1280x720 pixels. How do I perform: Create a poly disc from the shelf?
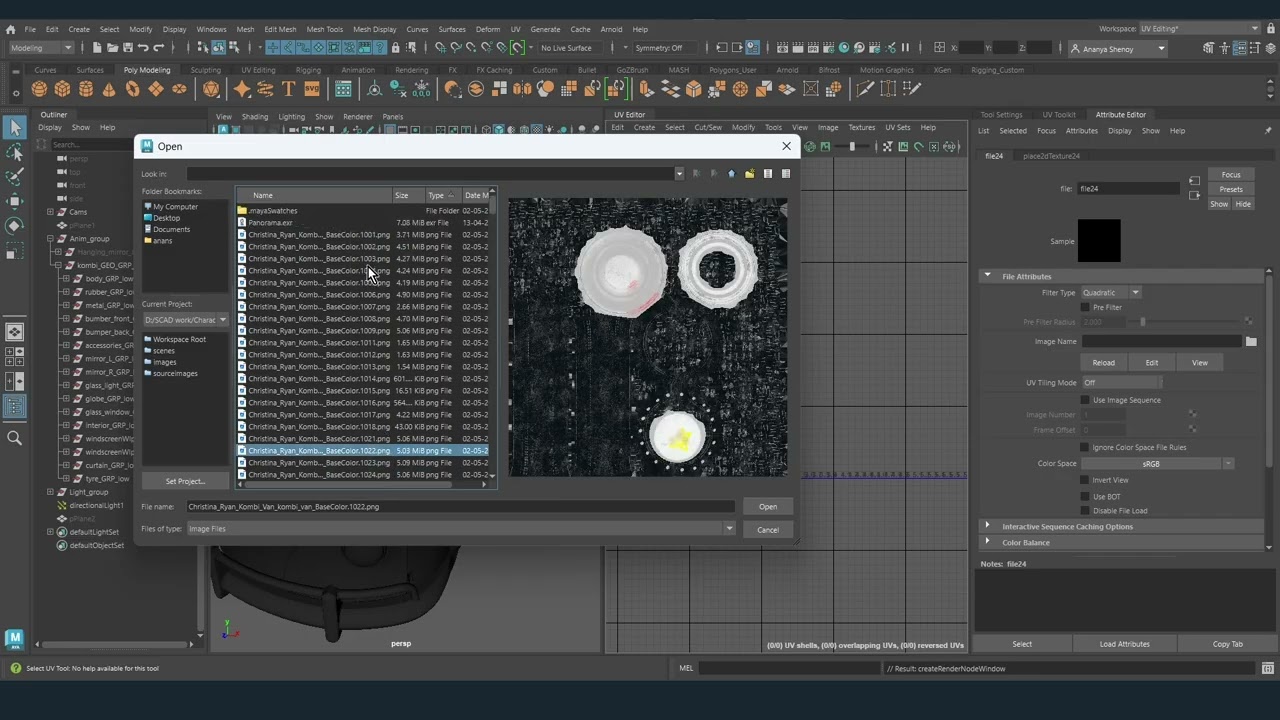pyautogui.click(x=179, y=89)
